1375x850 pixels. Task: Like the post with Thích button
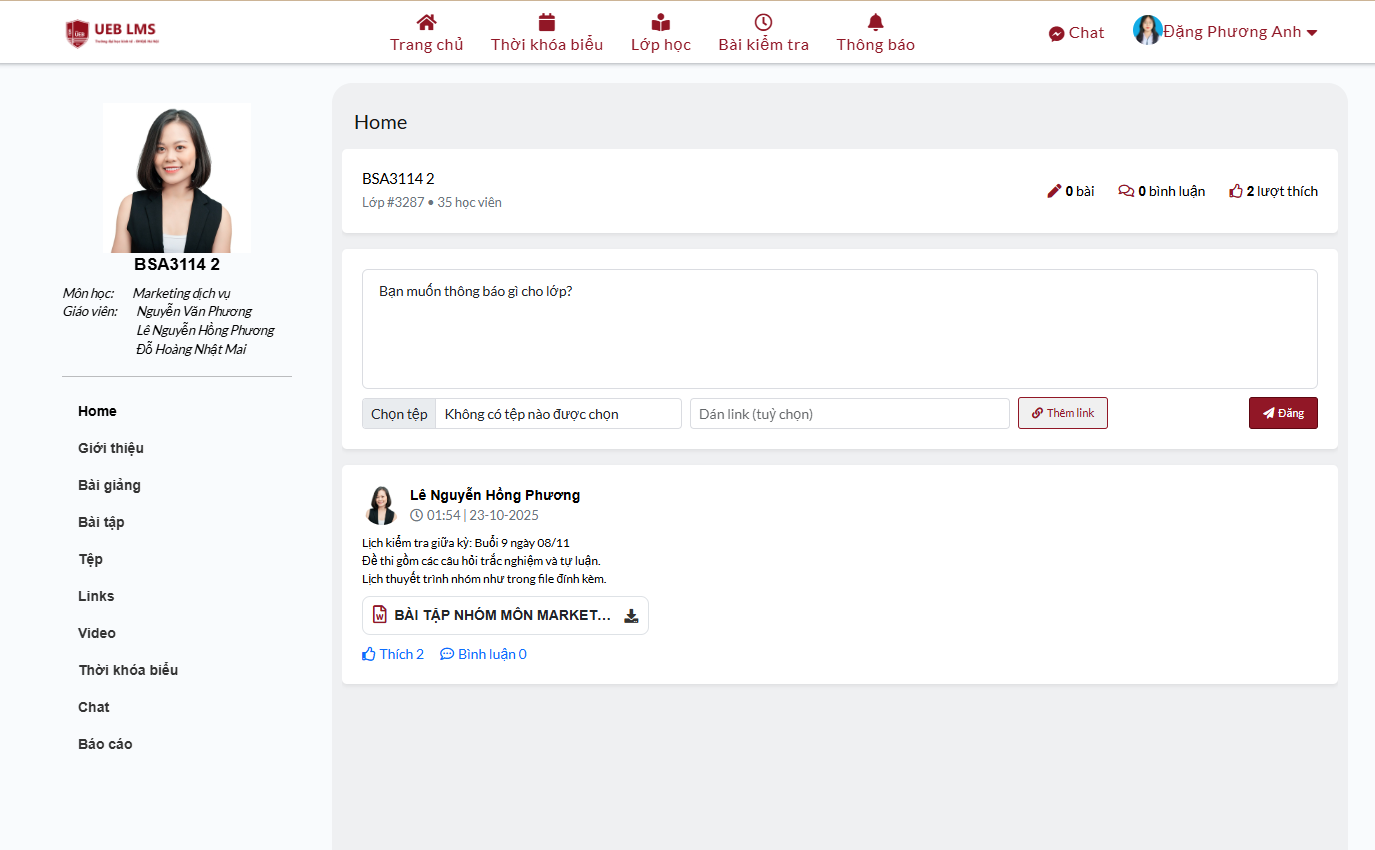point(393,654)
